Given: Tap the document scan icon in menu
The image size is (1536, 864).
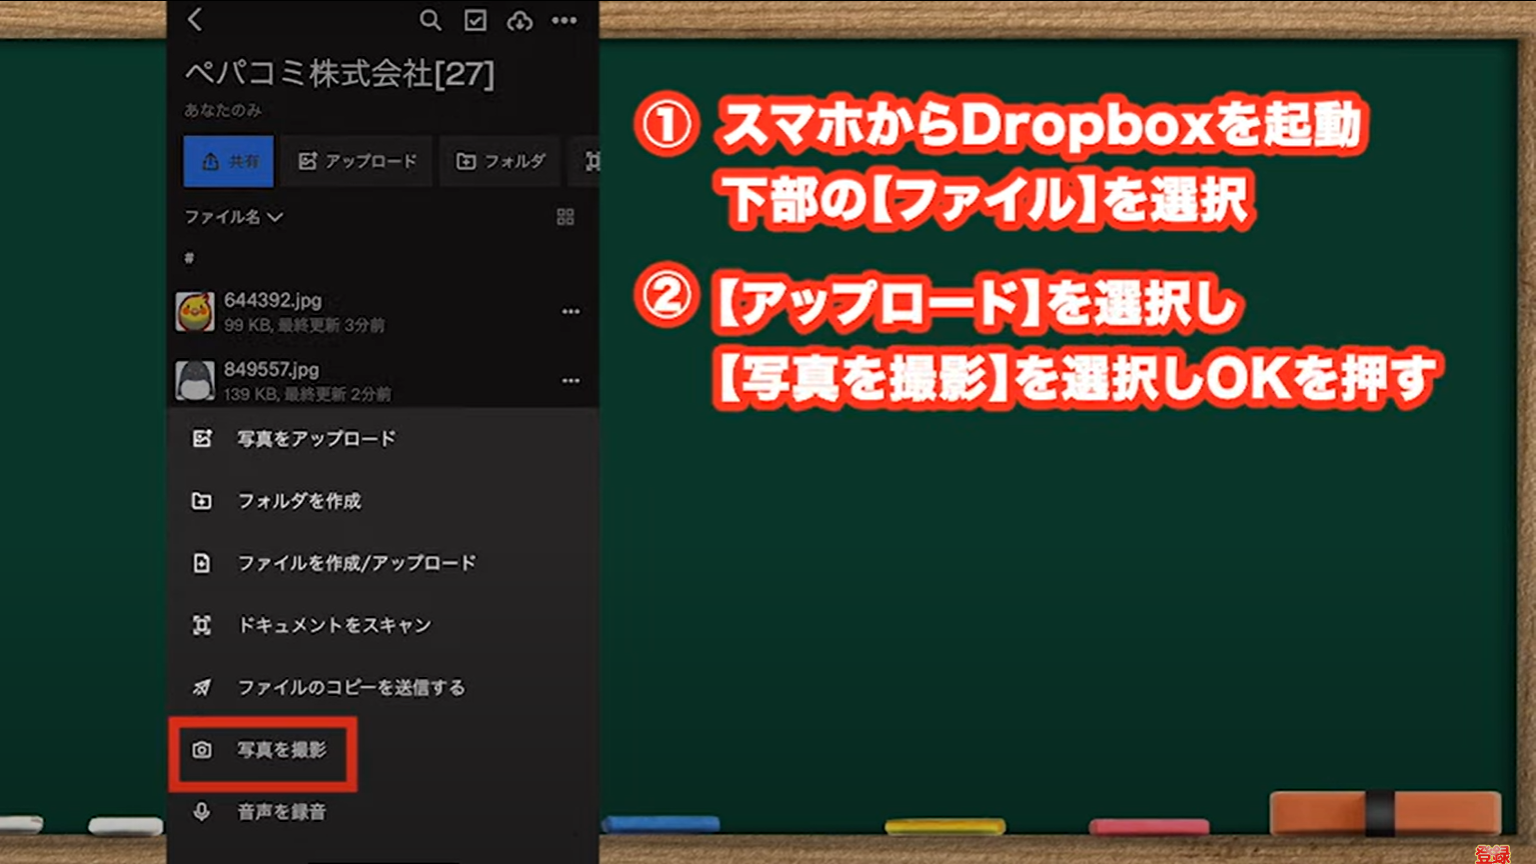Looking at the screenshot, I should pyautogui.click(x=201, y=625).
